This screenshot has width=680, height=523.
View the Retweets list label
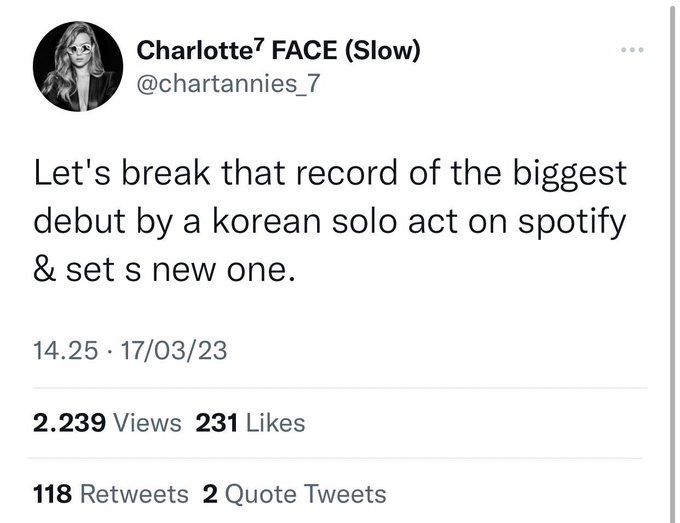[133, 494]
